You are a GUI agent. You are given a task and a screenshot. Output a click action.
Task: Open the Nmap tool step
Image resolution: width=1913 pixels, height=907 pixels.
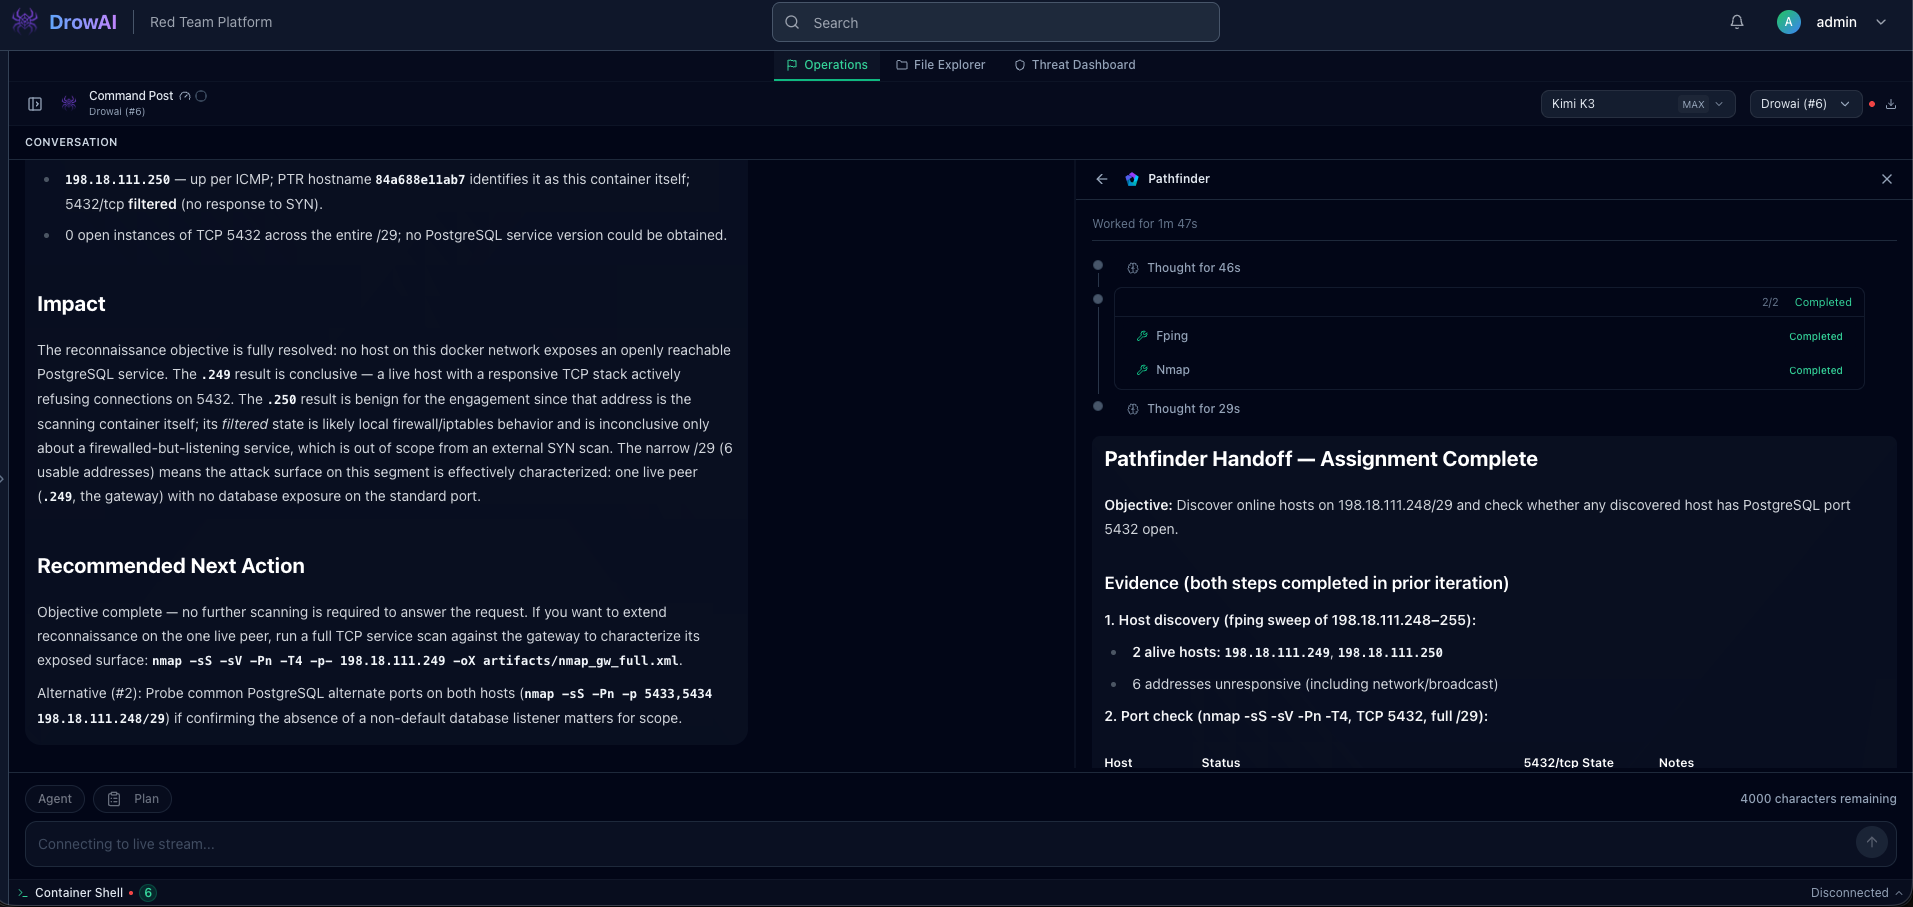pyautogui.click(x=1489, y=370)
